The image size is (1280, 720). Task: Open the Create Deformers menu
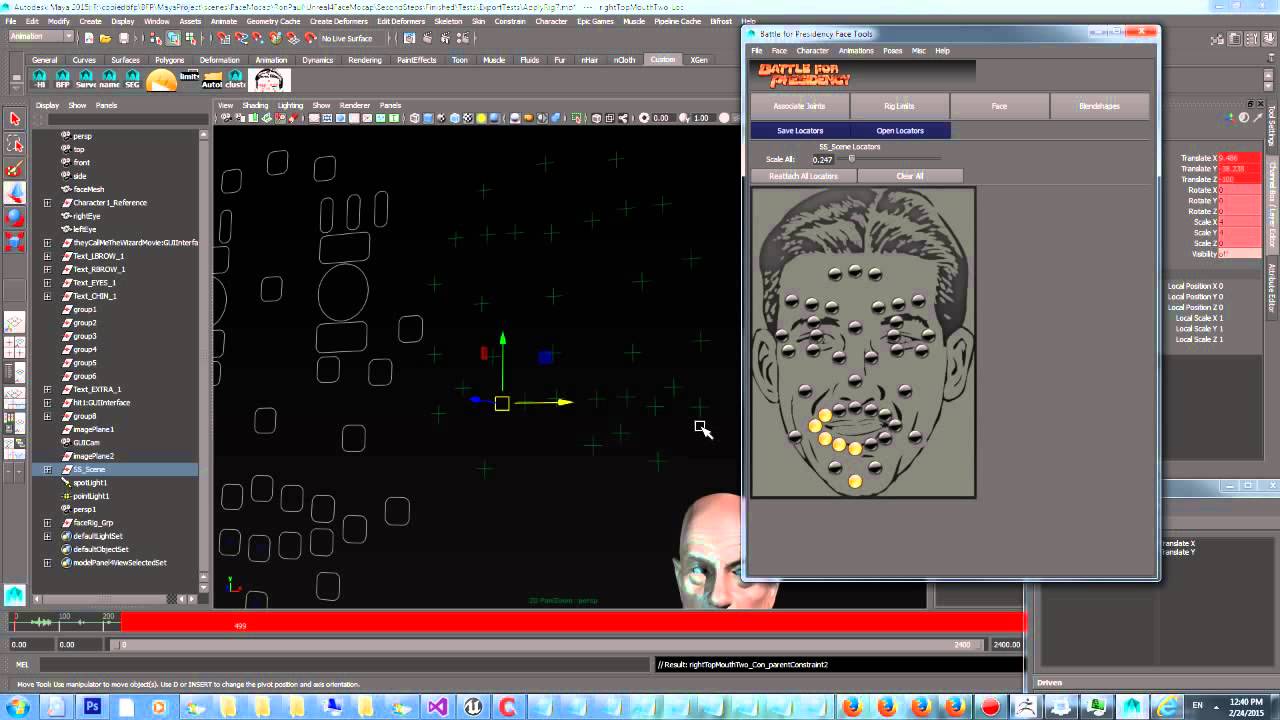339,21
